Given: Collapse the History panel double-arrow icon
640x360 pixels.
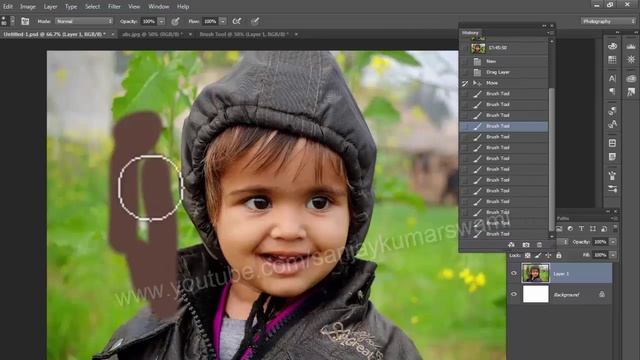Looking at the screenshot, I should tap(544, 26).
